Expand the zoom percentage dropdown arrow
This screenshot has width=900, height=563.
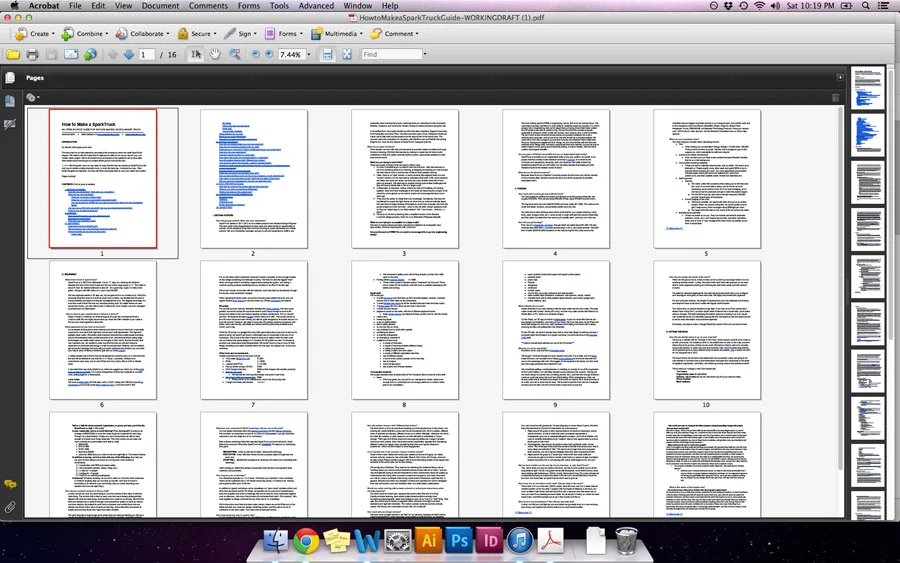point(309,55)
